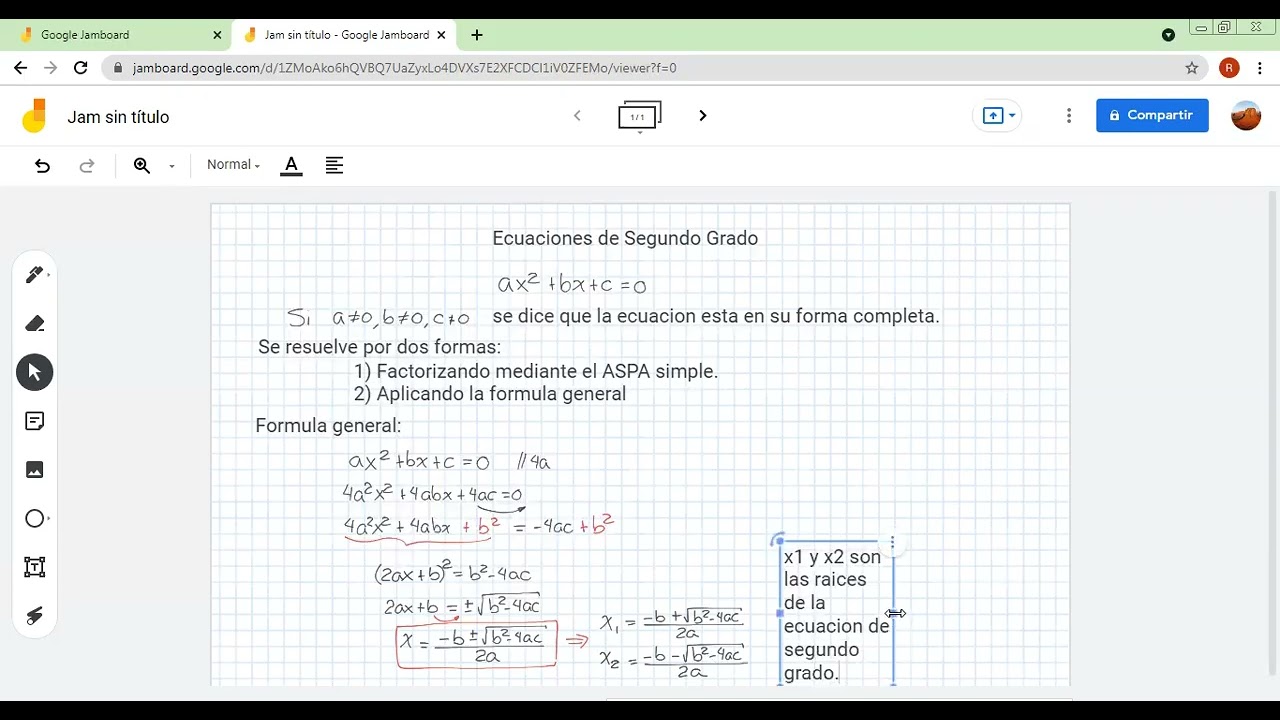Viewport: 1280px width, 720px height.
Task: Select the Eraser tool
Action: click(x=35, y=323)
